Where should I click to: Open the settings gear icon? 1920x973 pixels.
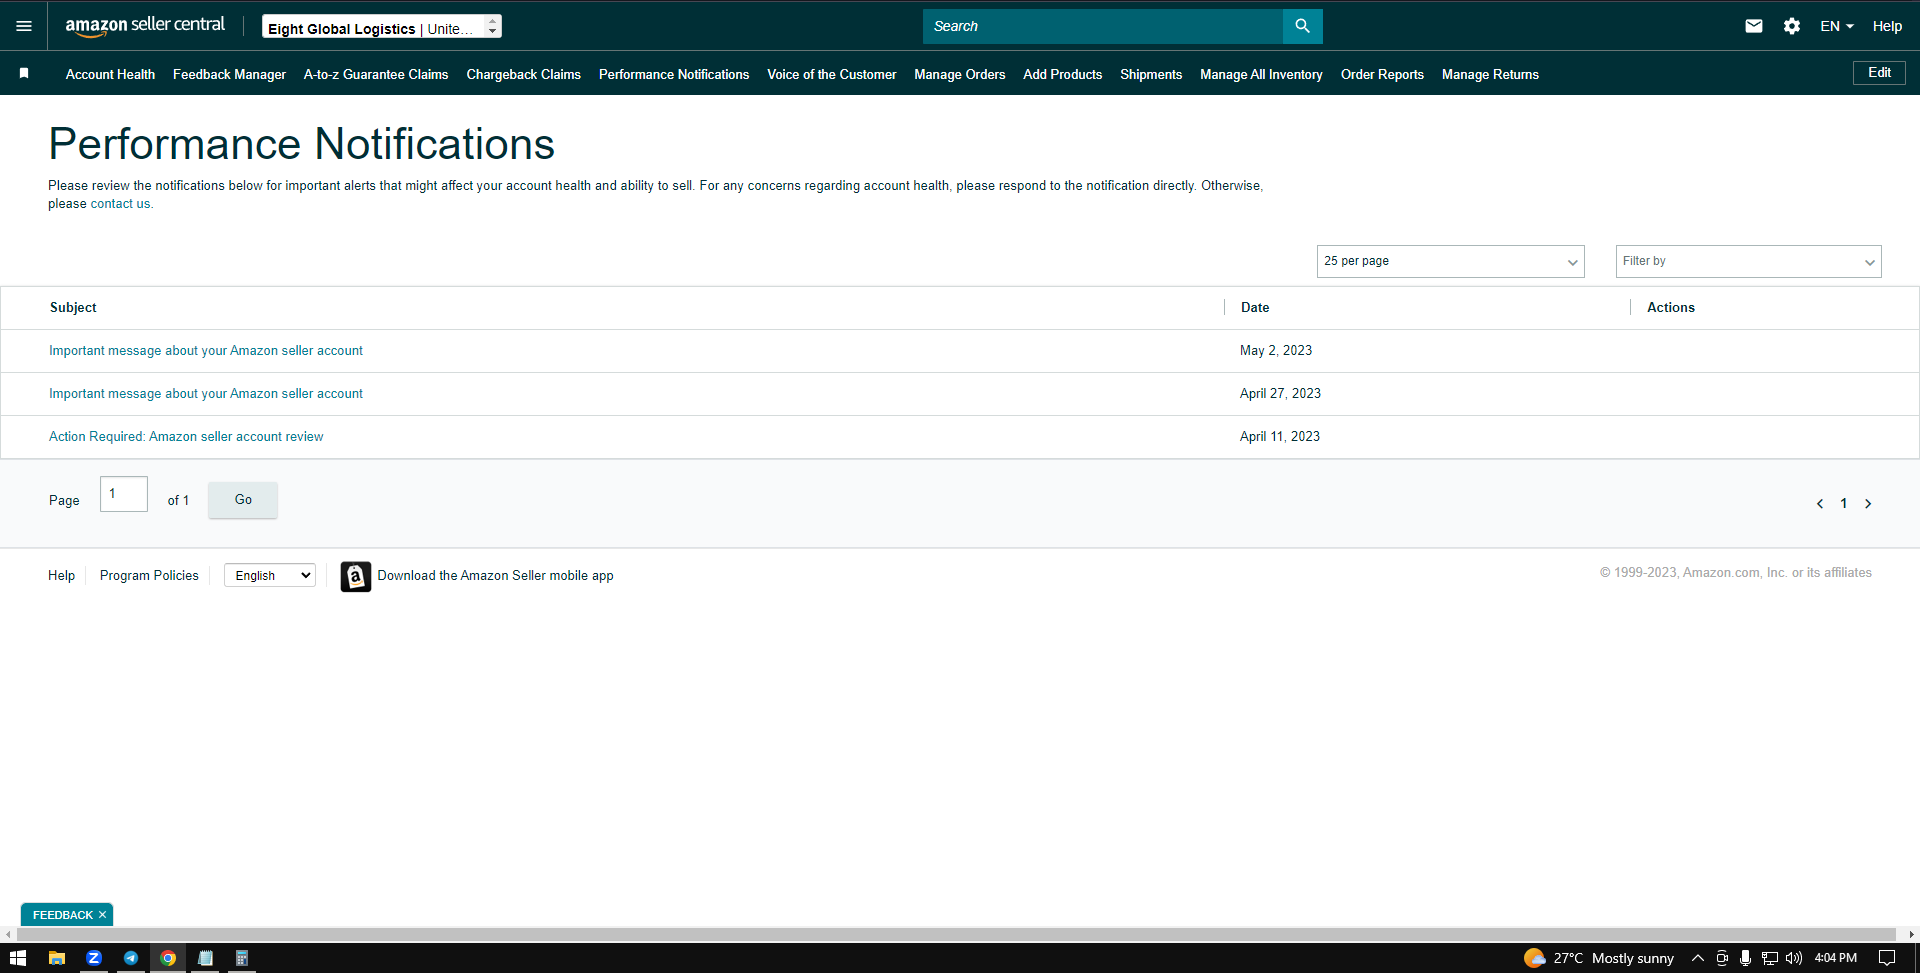[1792, 26]
